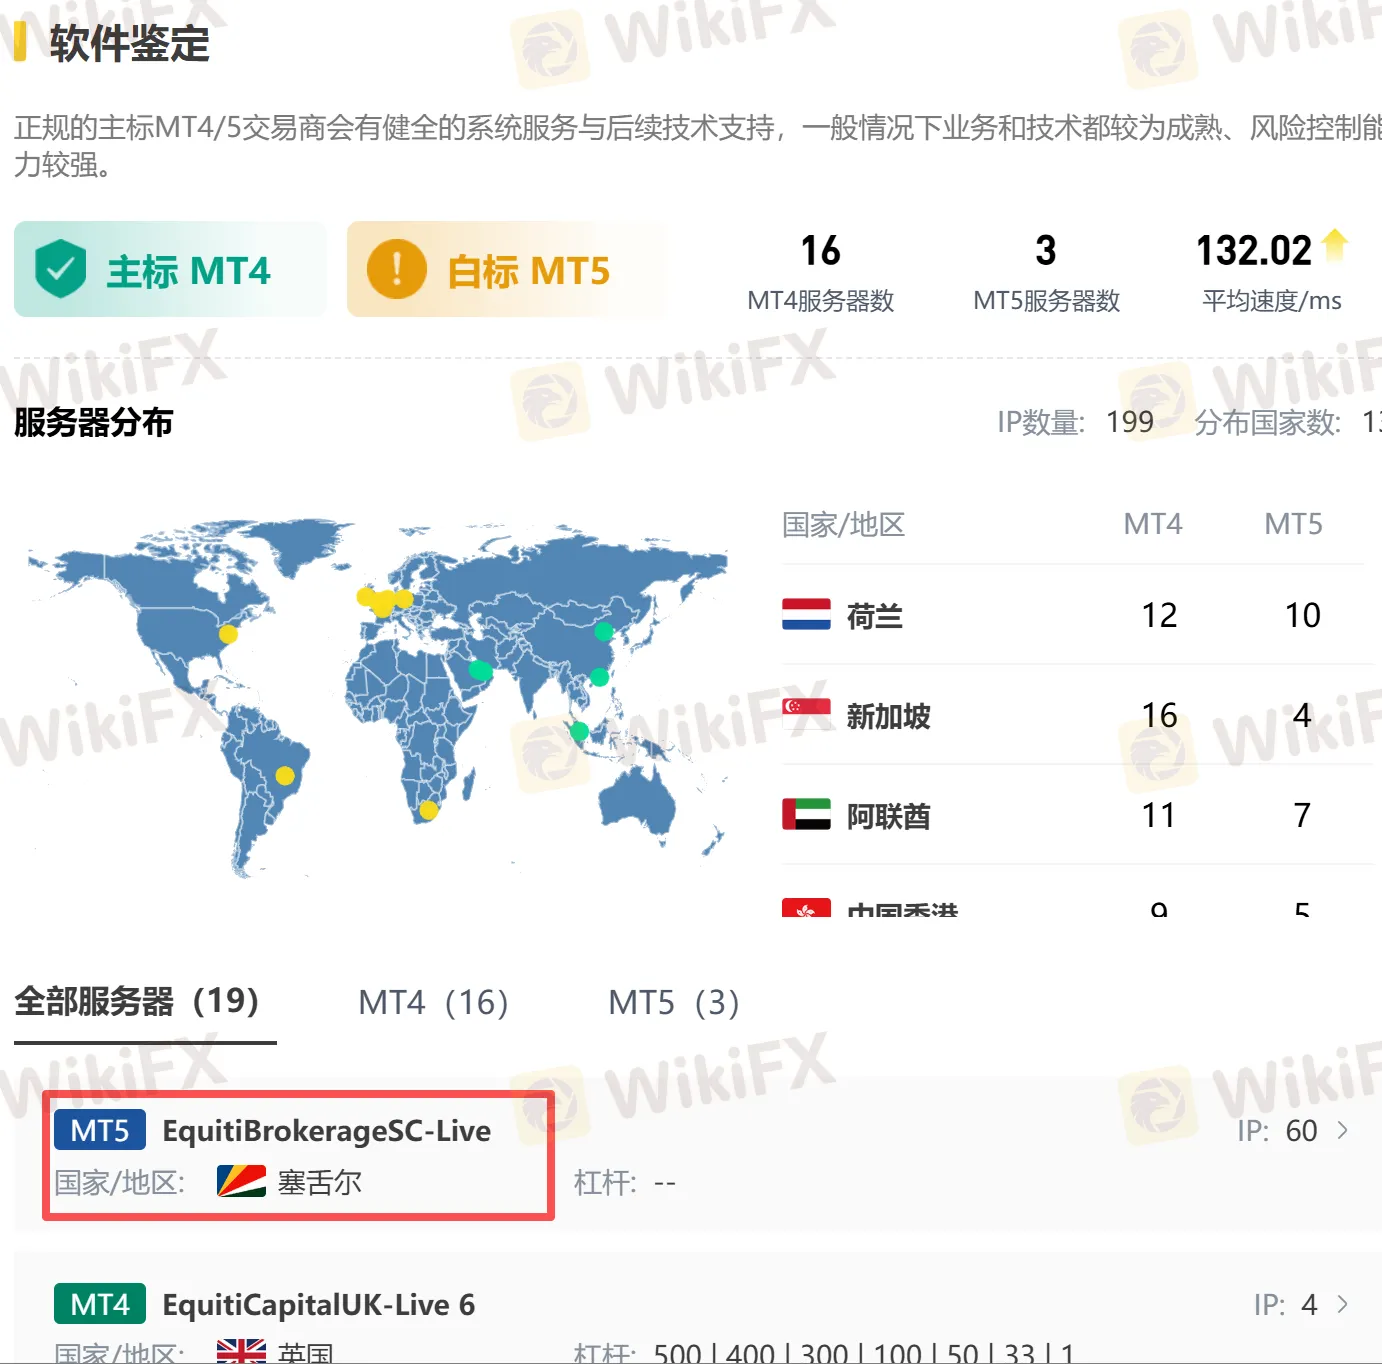The width and height of the screenshot is (1382, 1364).
Task: Click the 正规的主标MT4/5交易商 description paragraph
Action: coord(698,146)
